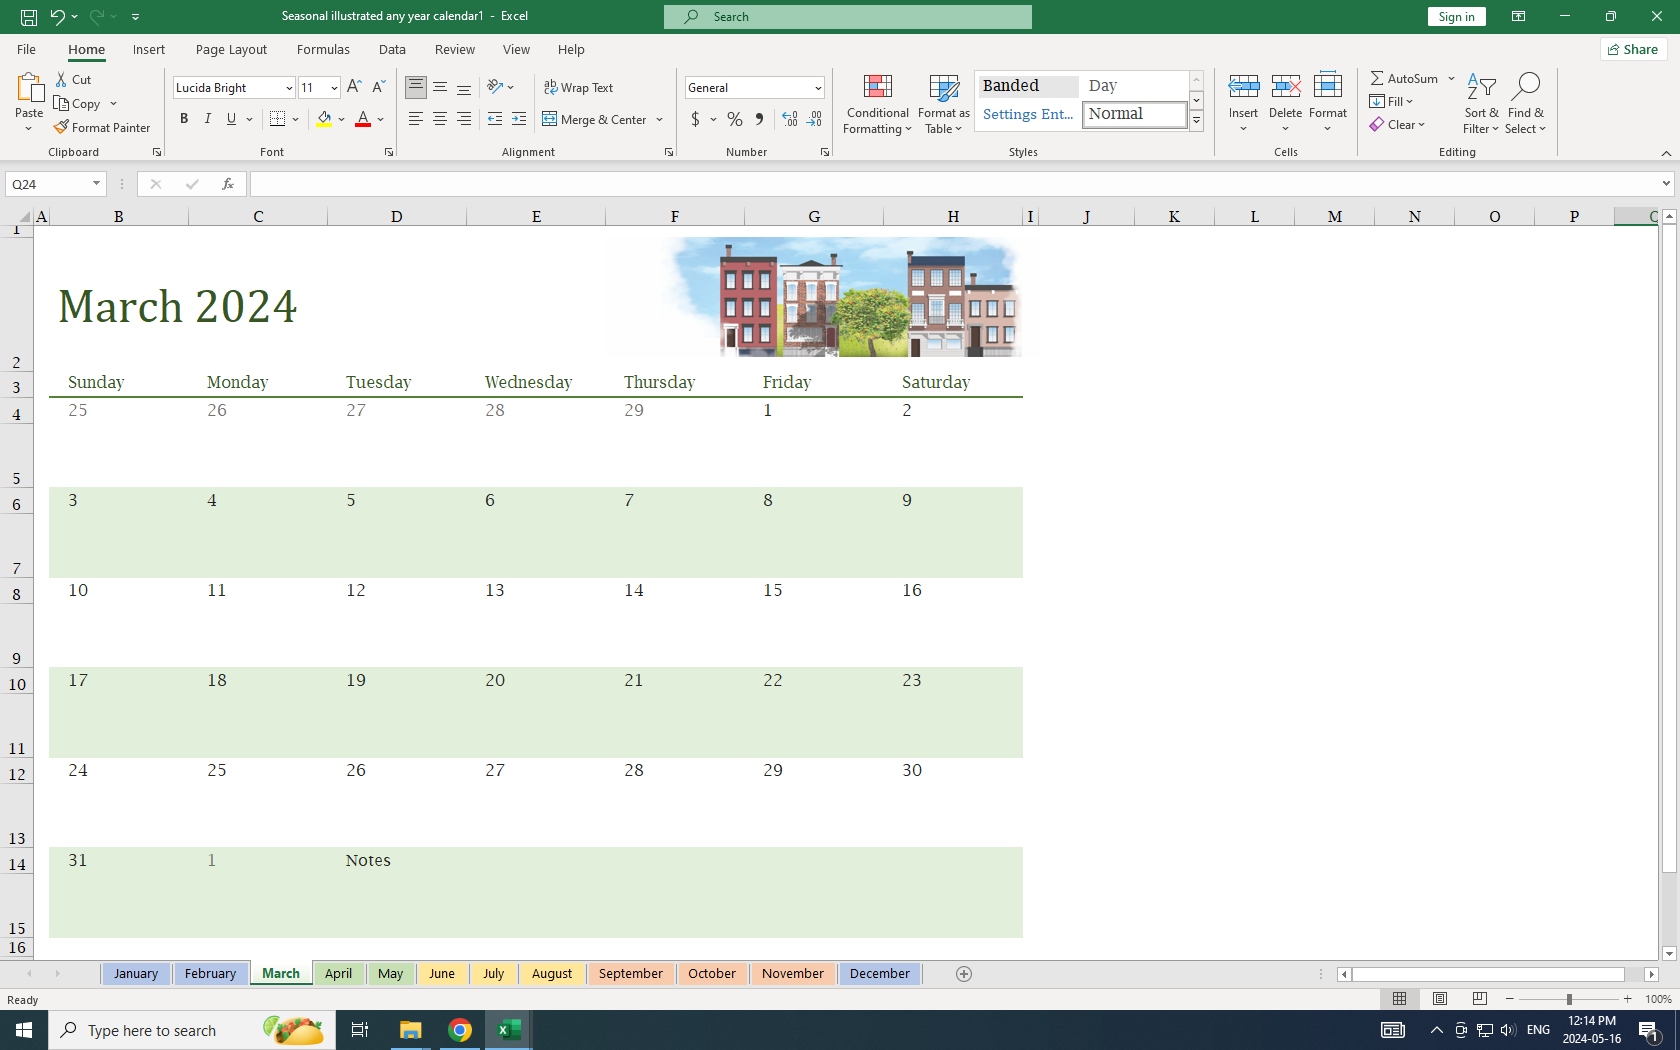Click the Format Painter brush icon
The image size is (1680, 1050).
[x=62, y=127]
